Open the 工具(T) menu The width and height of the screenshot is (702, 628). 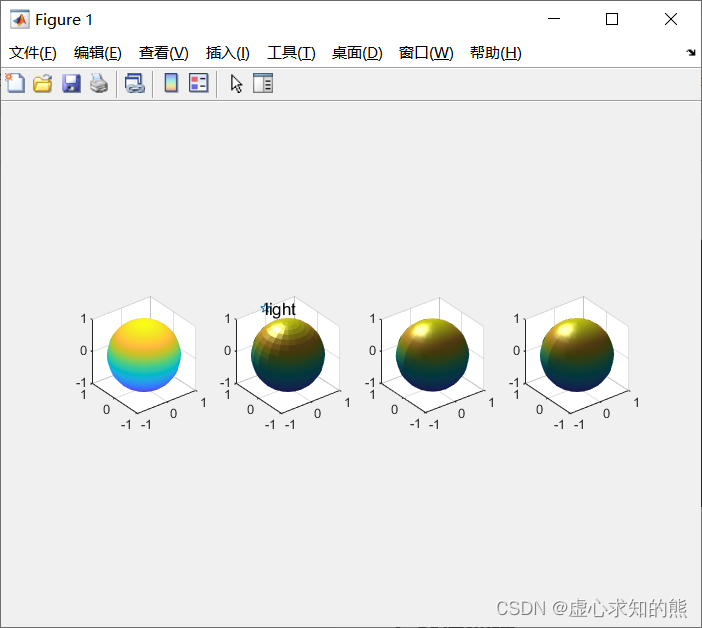[x=291, y=53]
